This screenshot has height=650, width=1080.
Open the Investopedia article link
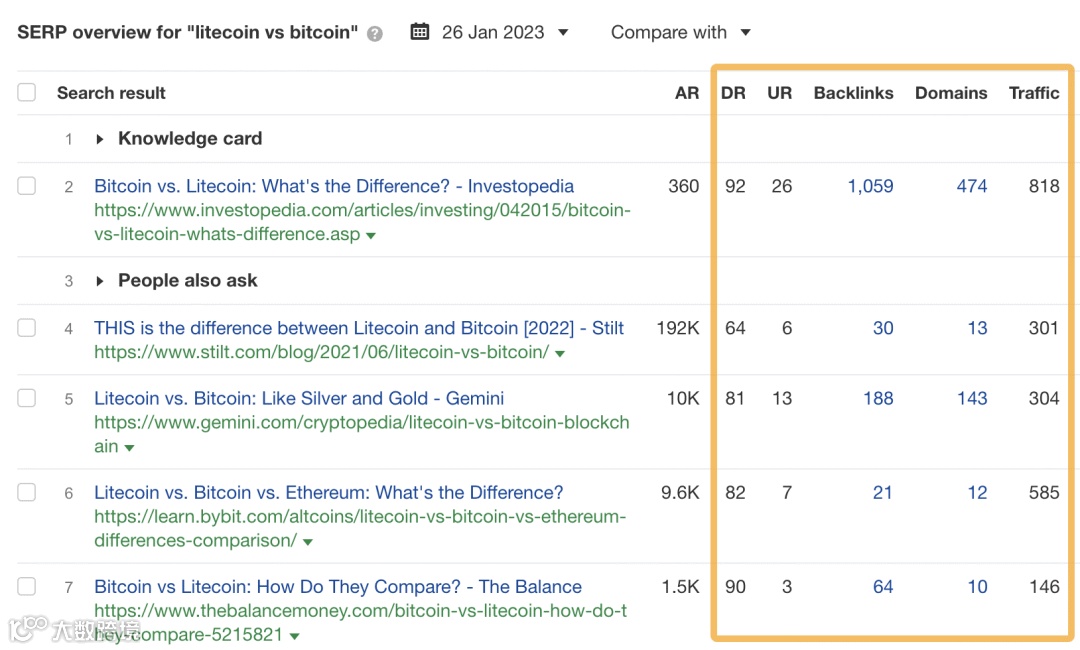333,186
